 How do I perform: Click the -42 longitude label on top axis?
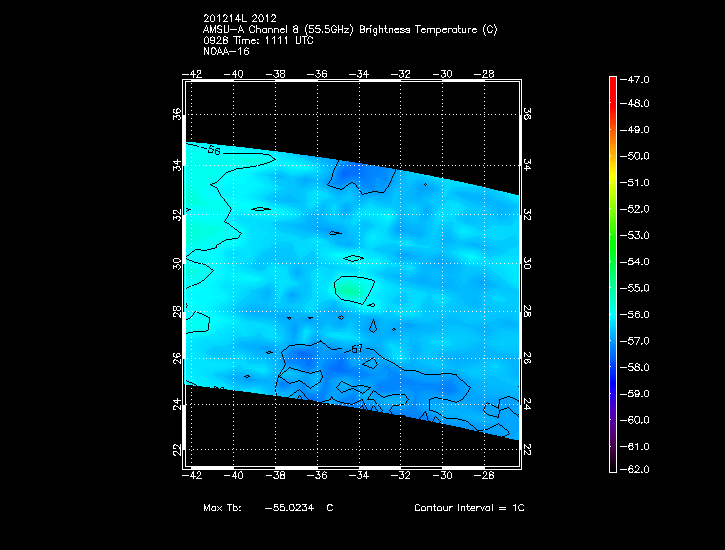pyautogui.click(x=193, y=73)
